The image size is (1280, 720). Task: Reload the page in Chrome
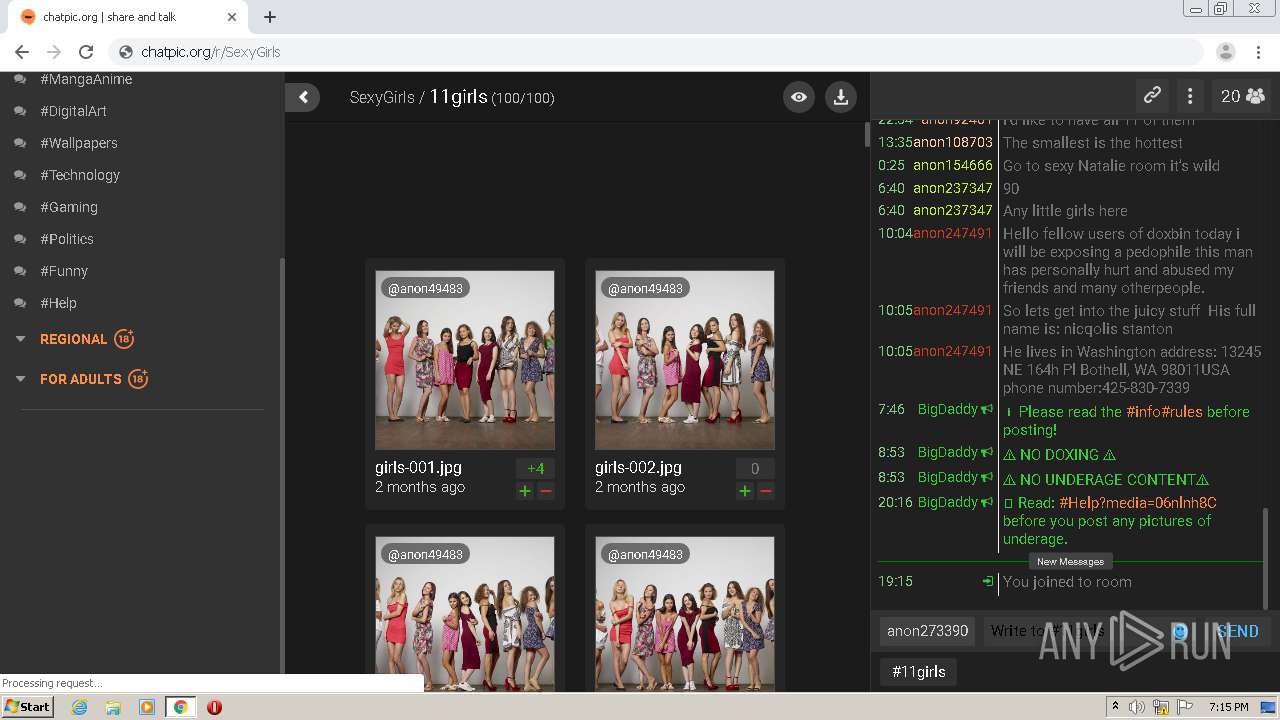[x=86, y=52]
